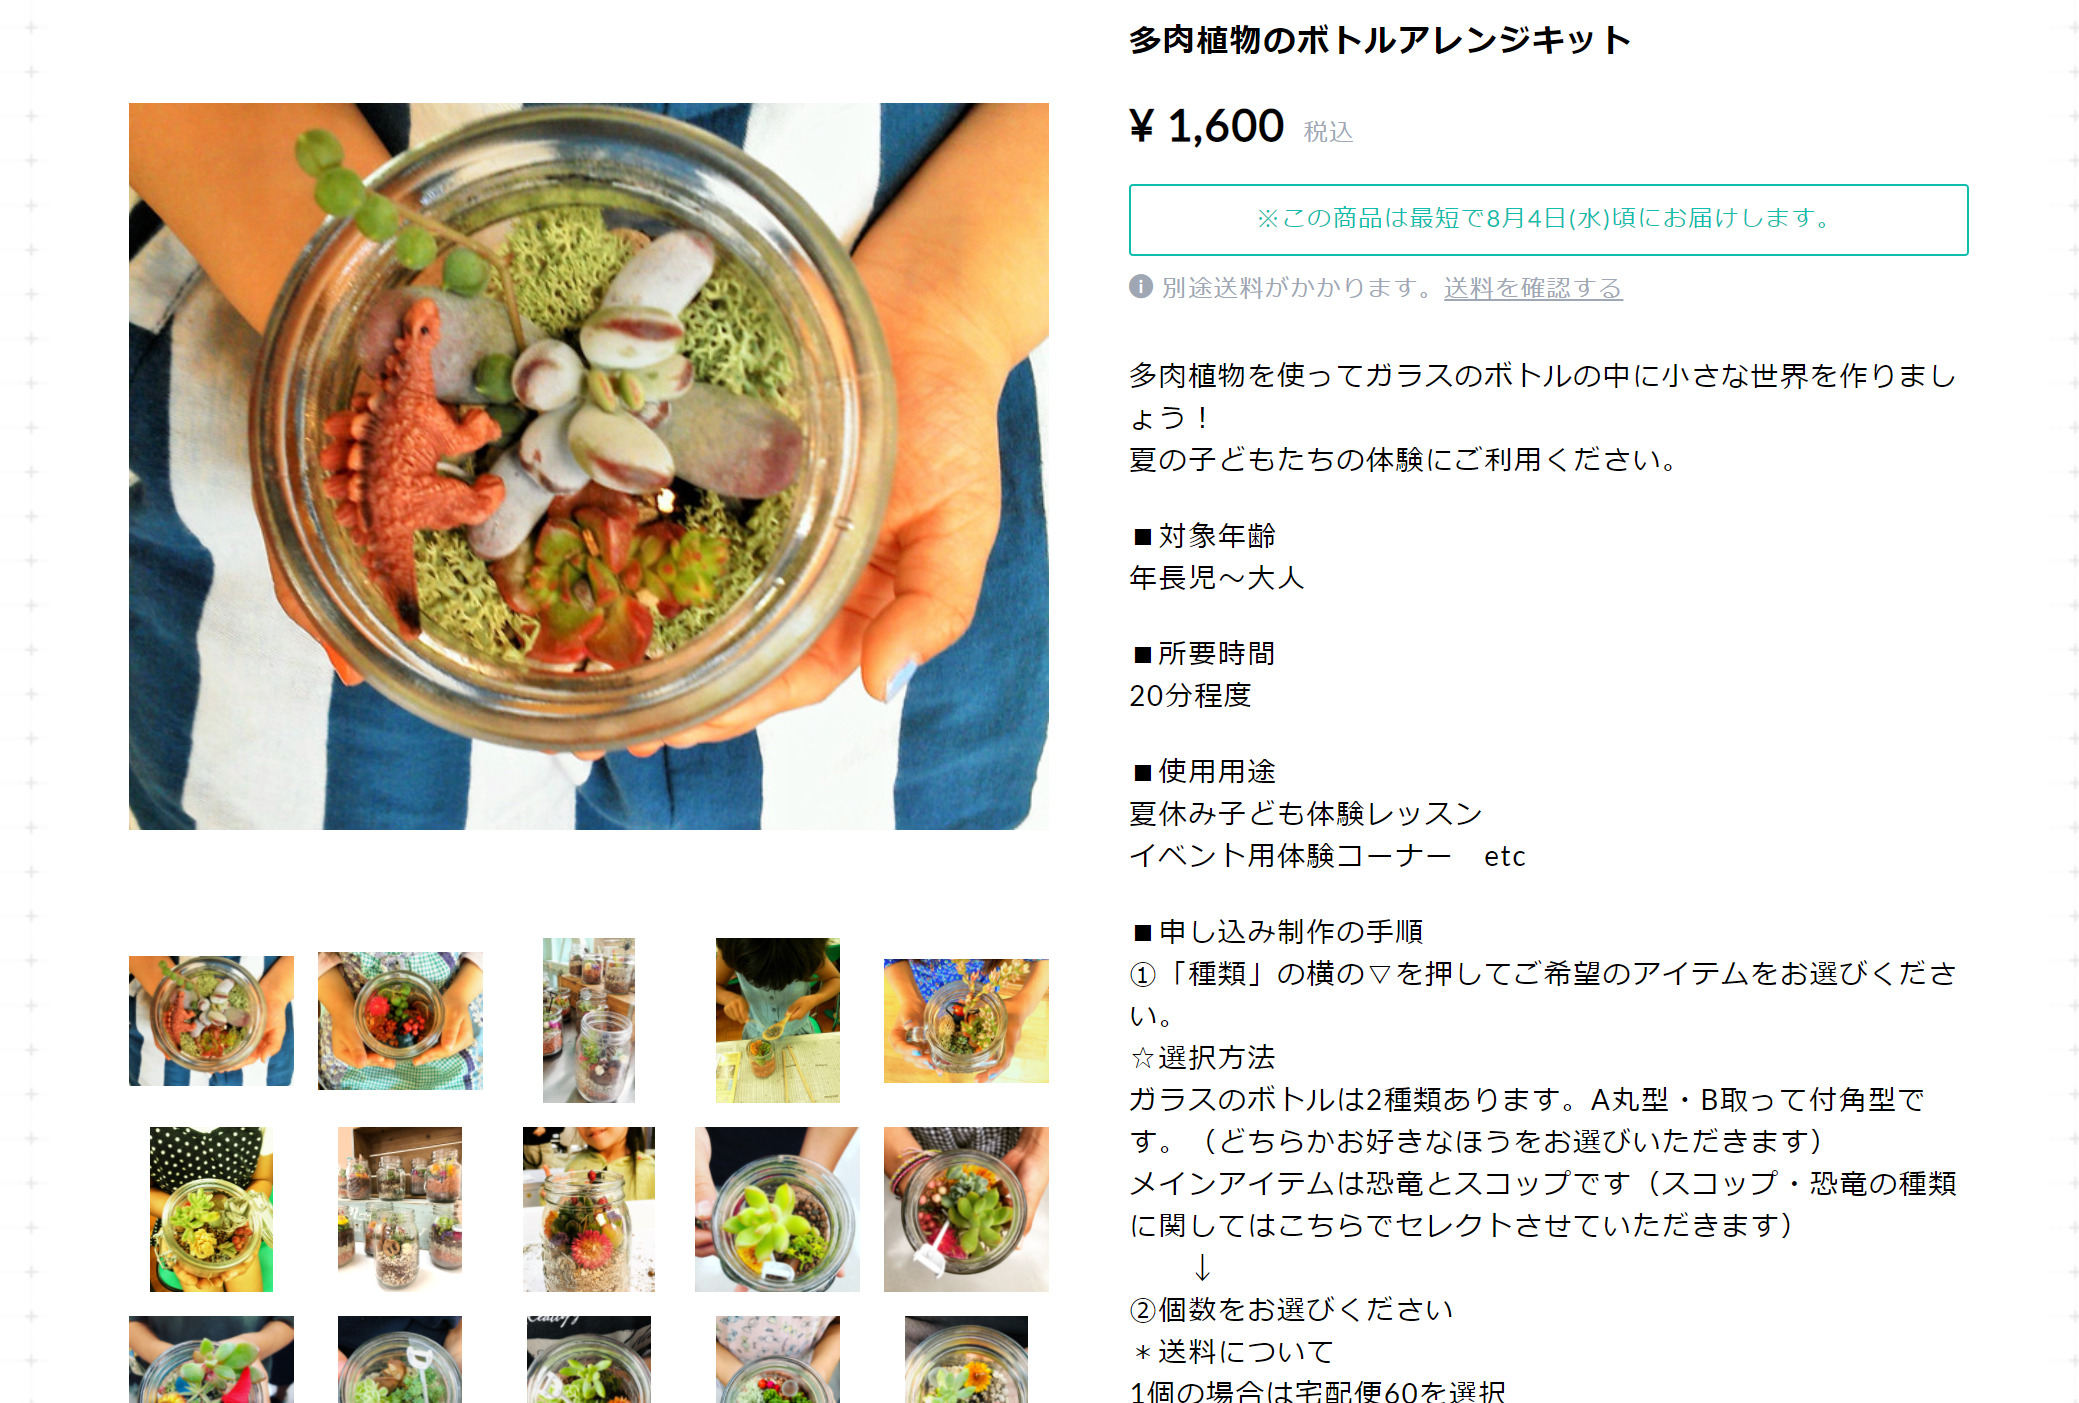The height and width of the screenshot is (1403, 2079).
Task: Select the thumbnail of tall jar with red flower
Action: (x=589, y=1209)
